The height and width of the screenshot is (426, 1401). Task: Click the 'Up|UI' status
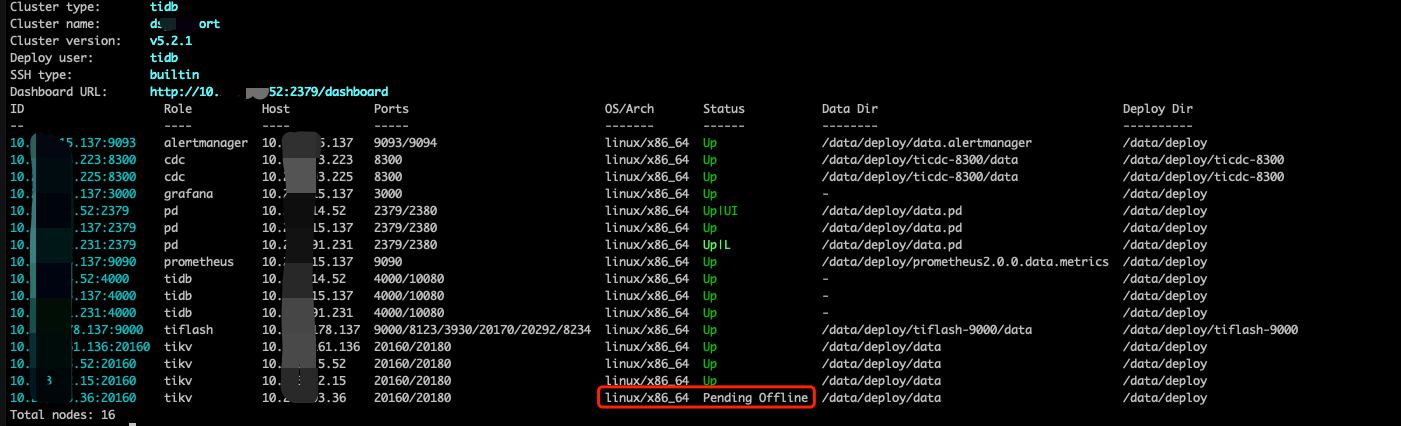click(720, 210)
